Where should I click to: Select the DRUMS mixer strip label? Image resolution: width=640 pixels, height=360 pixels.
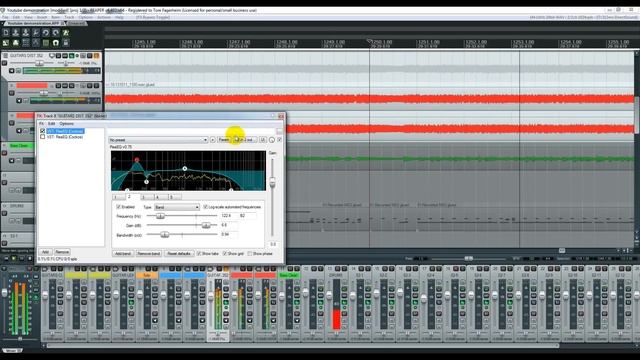coord(336,276)
